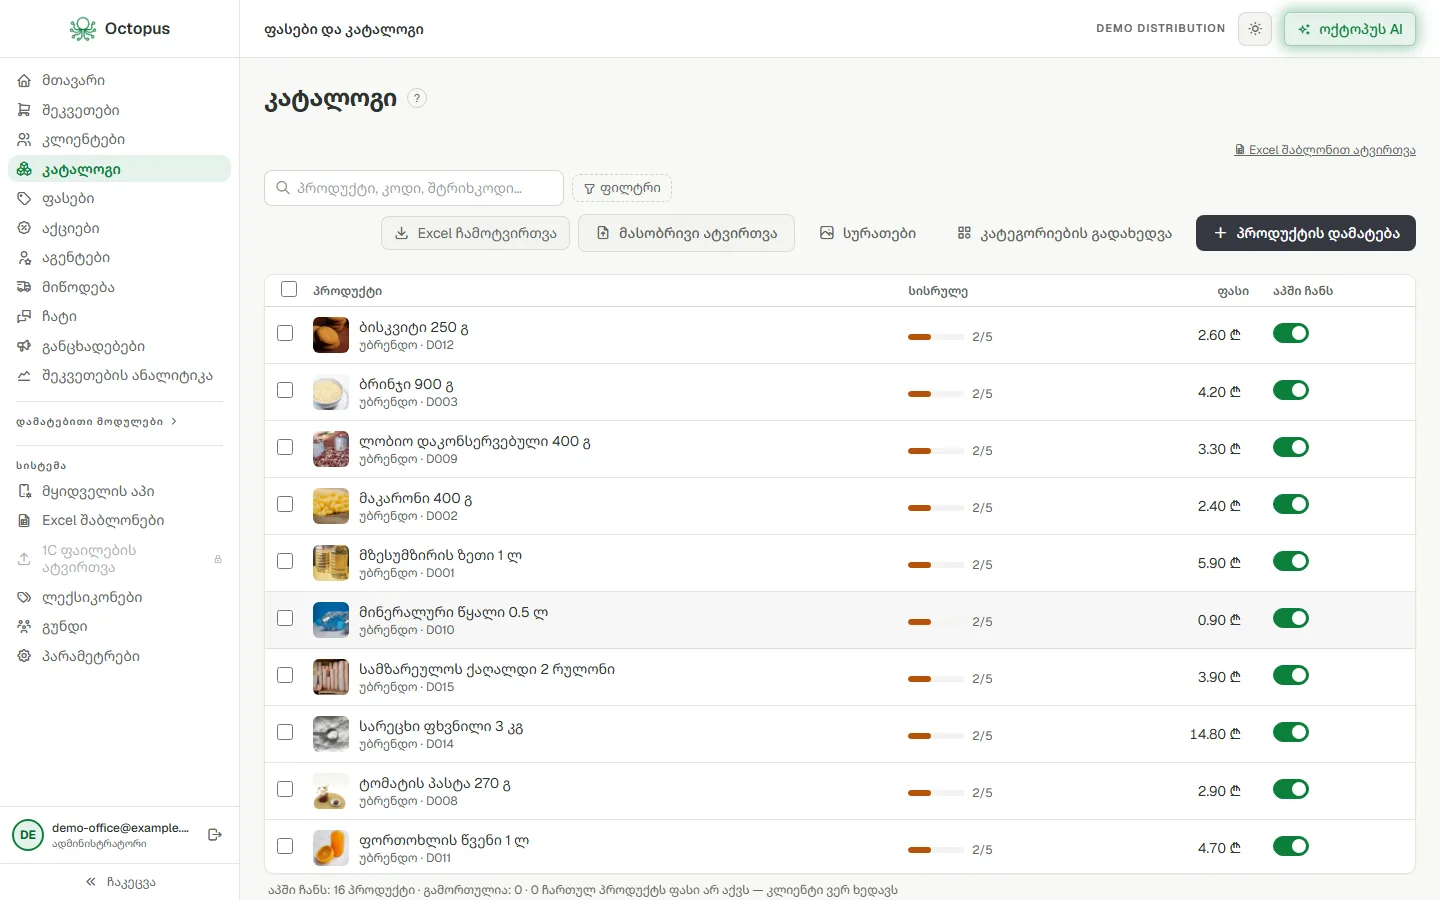Click the discount icon for აქციები
The height and width of the screenshot is (900, 1440).
point(24,228)
